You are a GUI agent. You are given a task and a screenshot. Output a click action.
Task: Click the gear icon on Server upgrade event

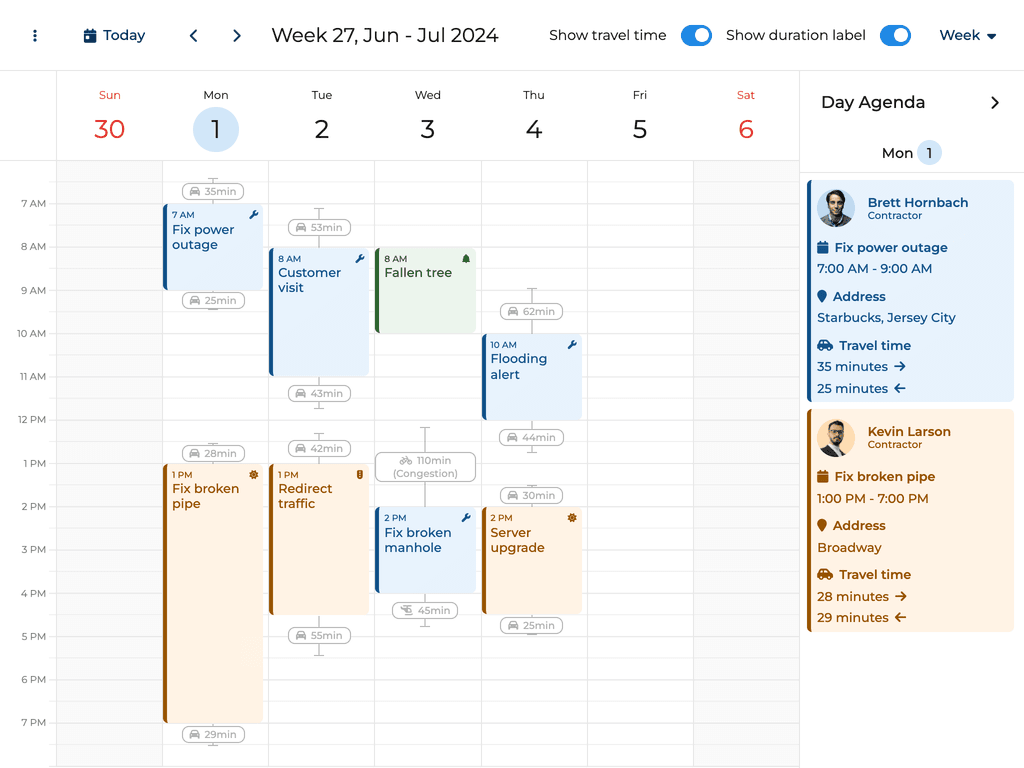point(572,518)
